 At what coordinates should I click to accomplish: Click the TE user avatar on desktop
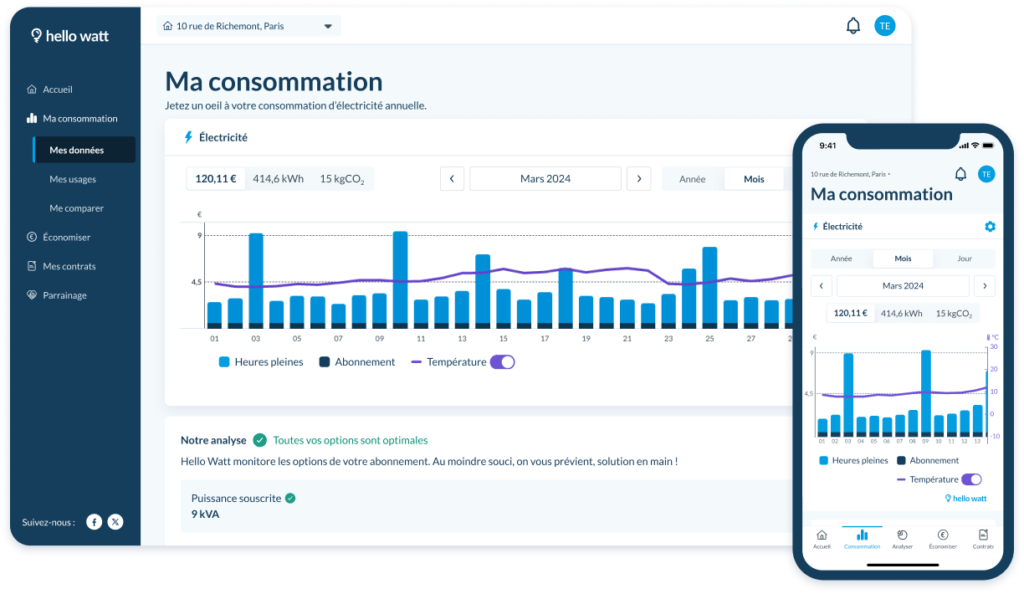click(884, 26)
